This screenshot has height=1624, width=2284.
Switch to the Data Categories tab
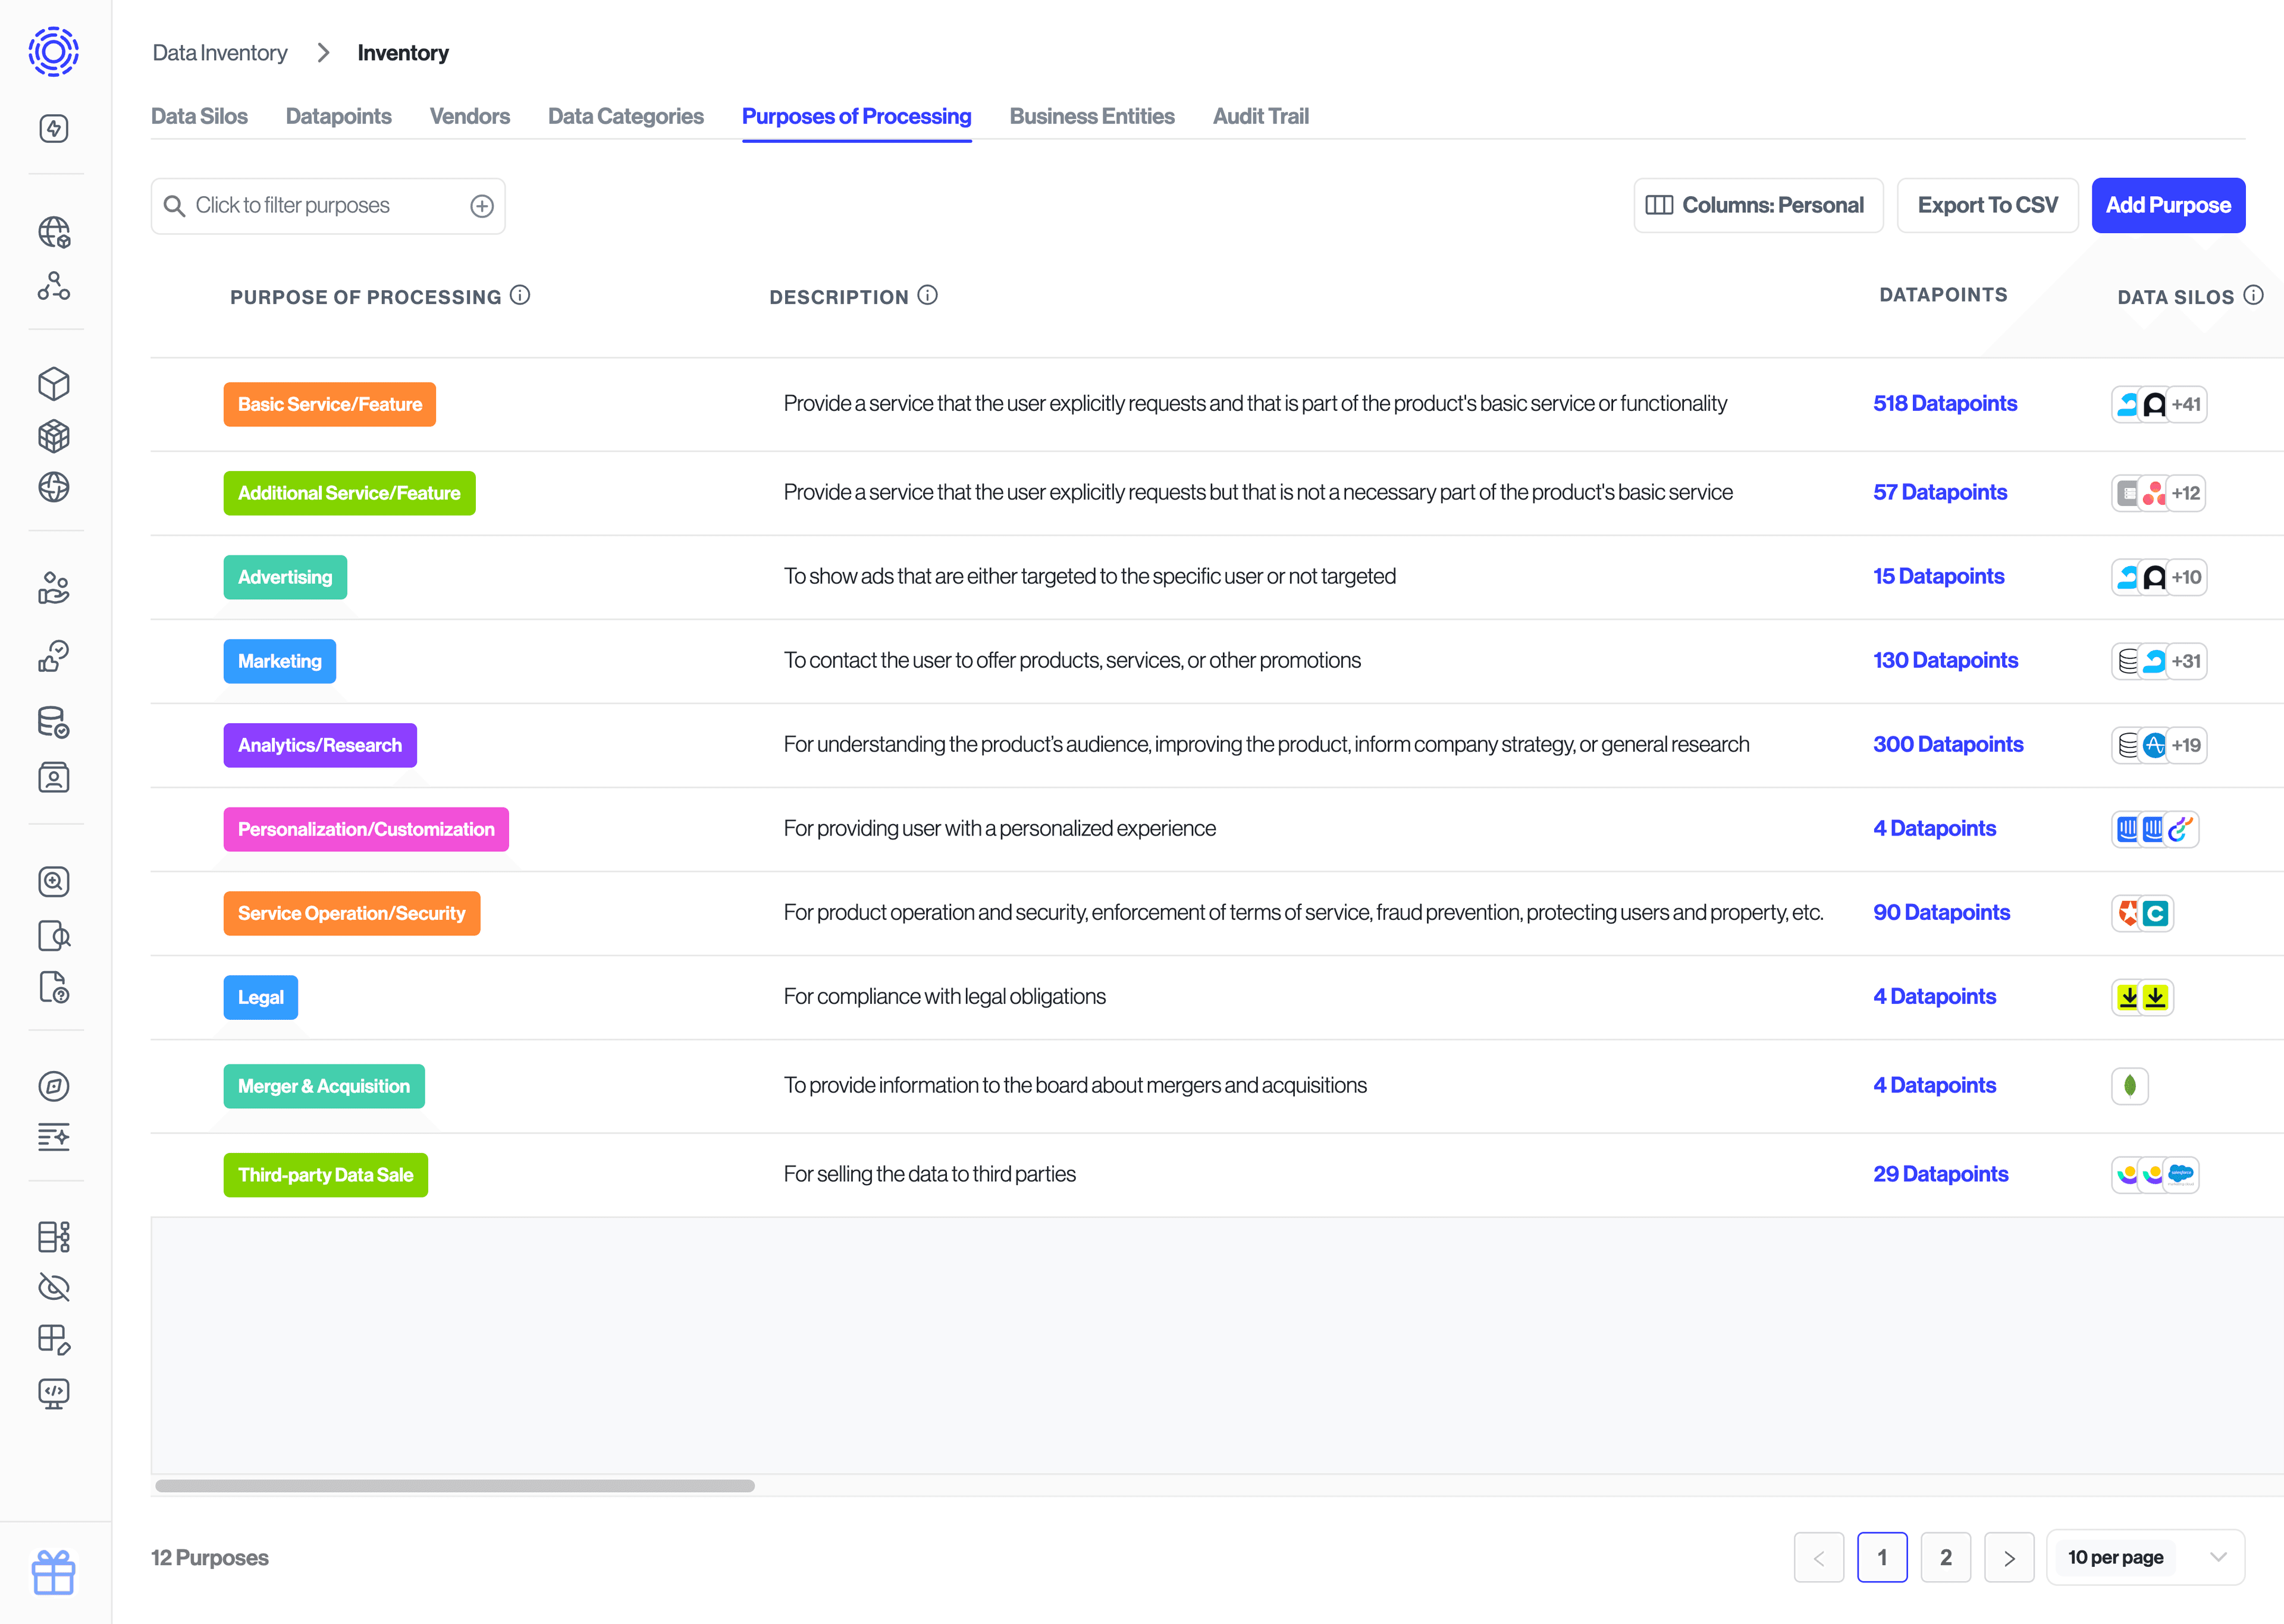[x=625, y=116]
